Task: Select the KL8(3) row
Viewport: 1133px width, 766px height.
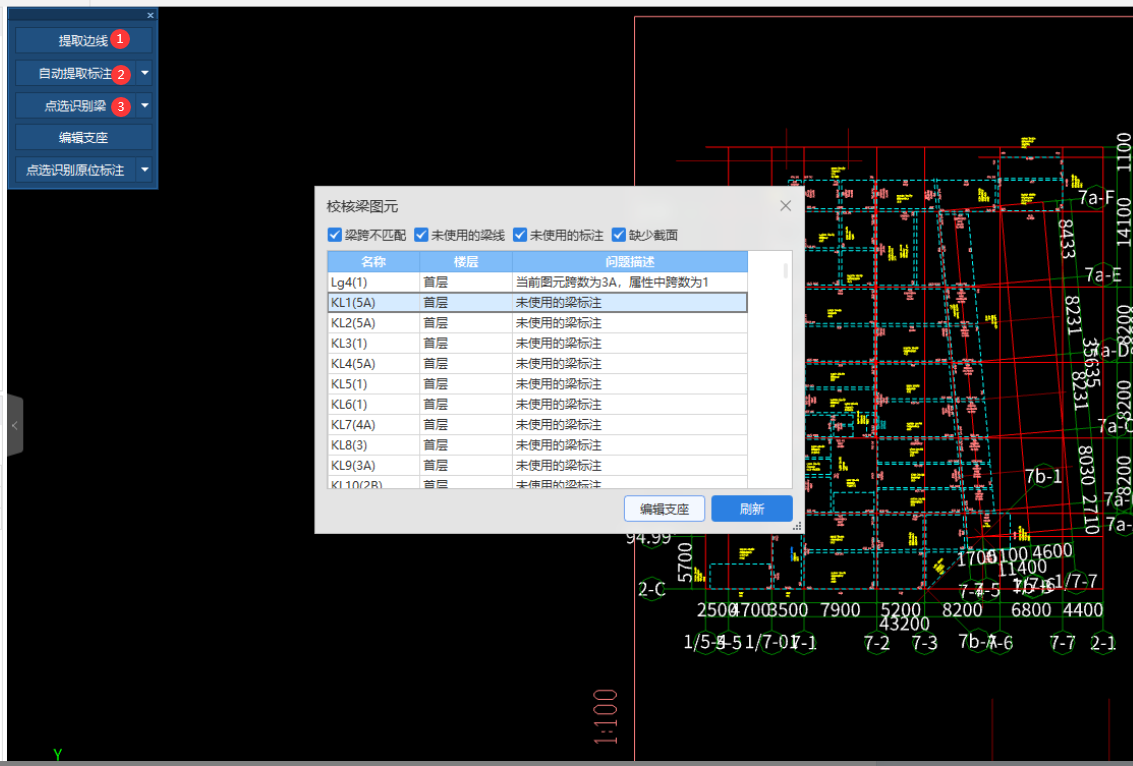Action: 538,444
